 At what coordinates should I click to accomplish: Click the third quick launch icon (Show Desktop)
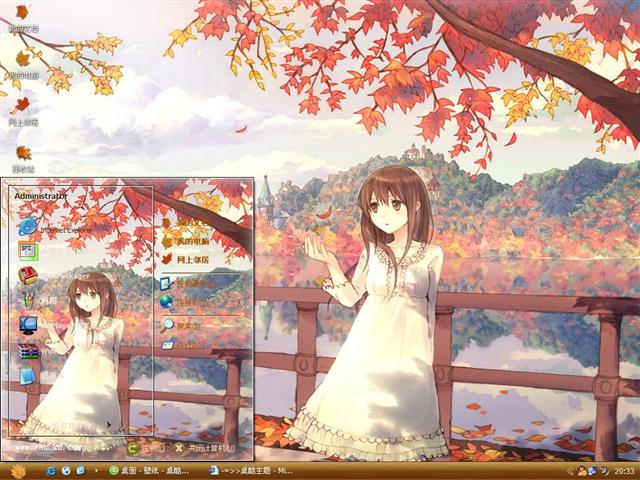coord(80,471)
